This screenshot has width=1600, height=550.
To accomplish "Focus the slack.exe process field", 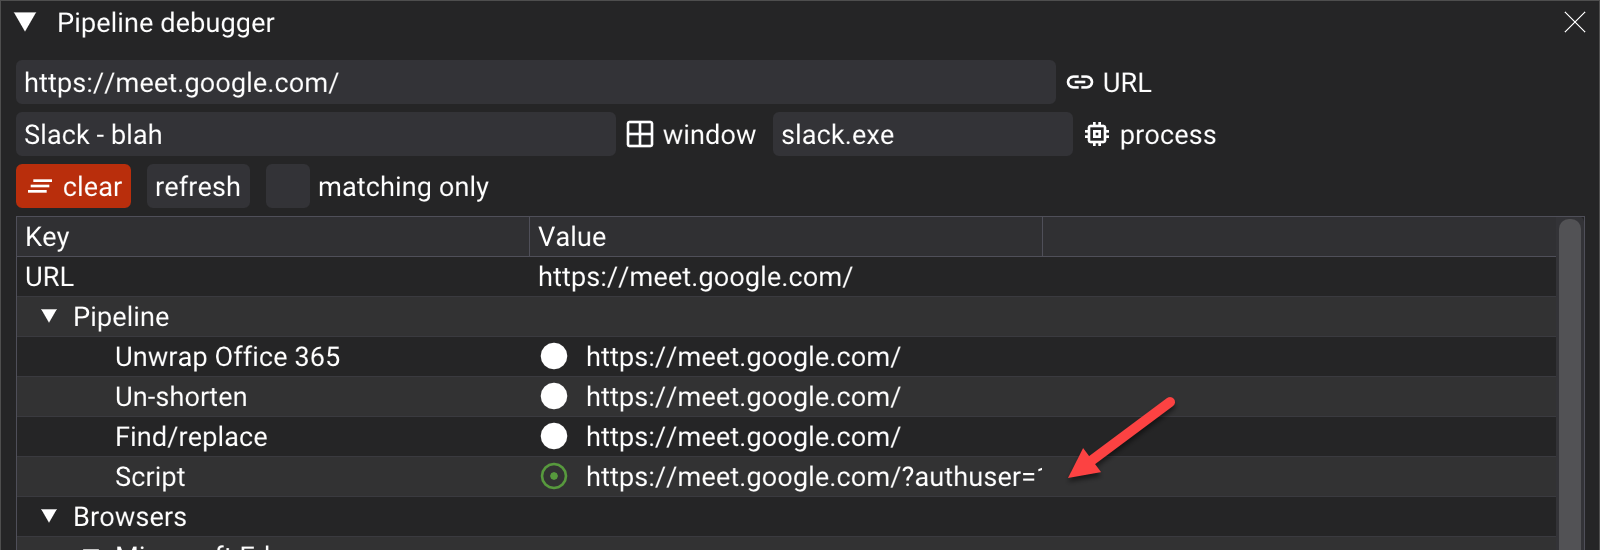I will tap(923, 134).
